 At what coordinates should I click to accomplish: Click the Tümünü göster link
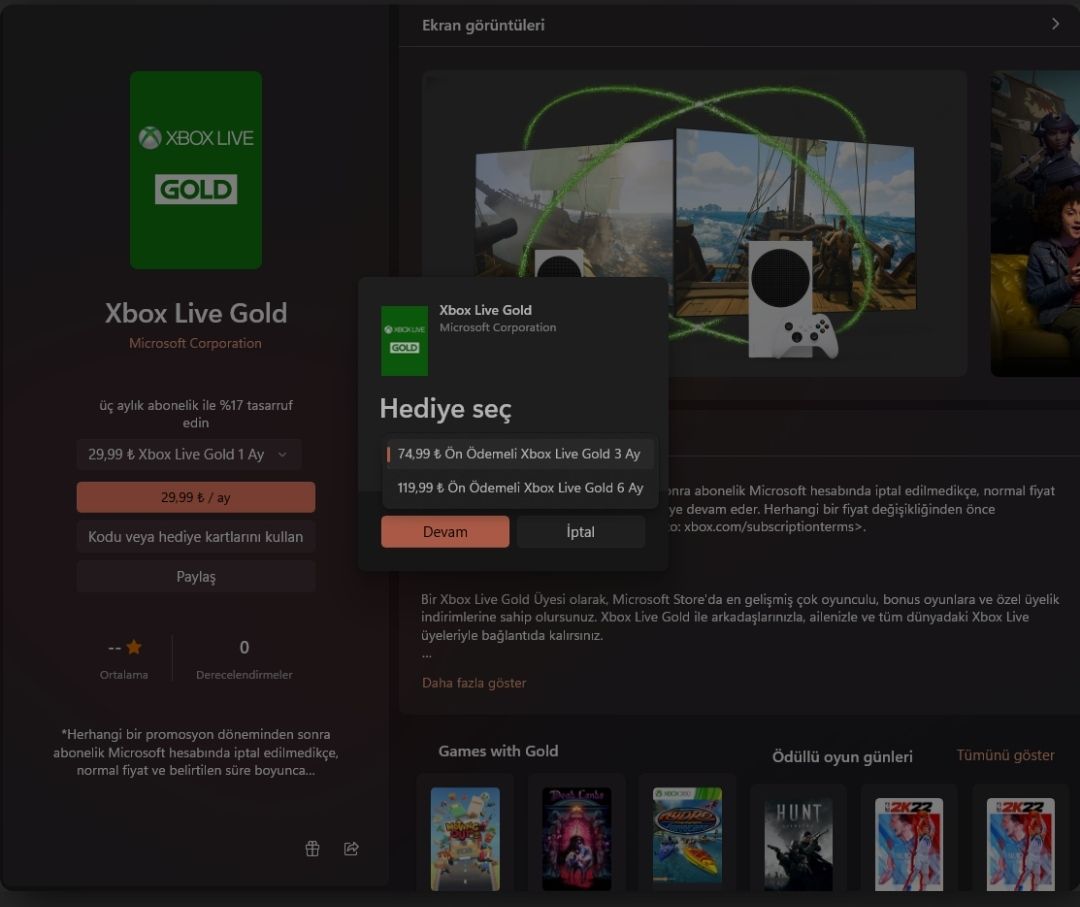1005,755
